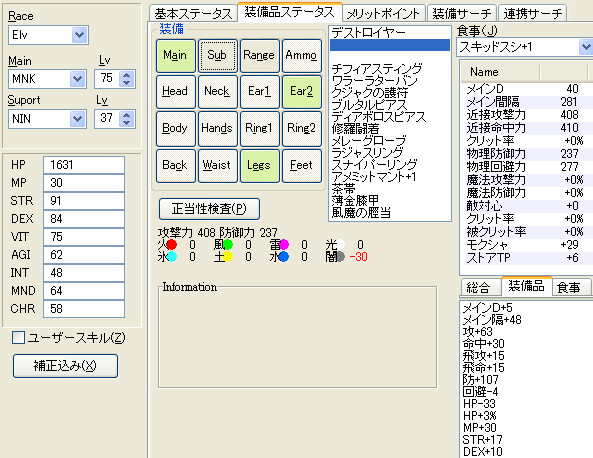Increase the Main level stepper

(x=127, y=75)
